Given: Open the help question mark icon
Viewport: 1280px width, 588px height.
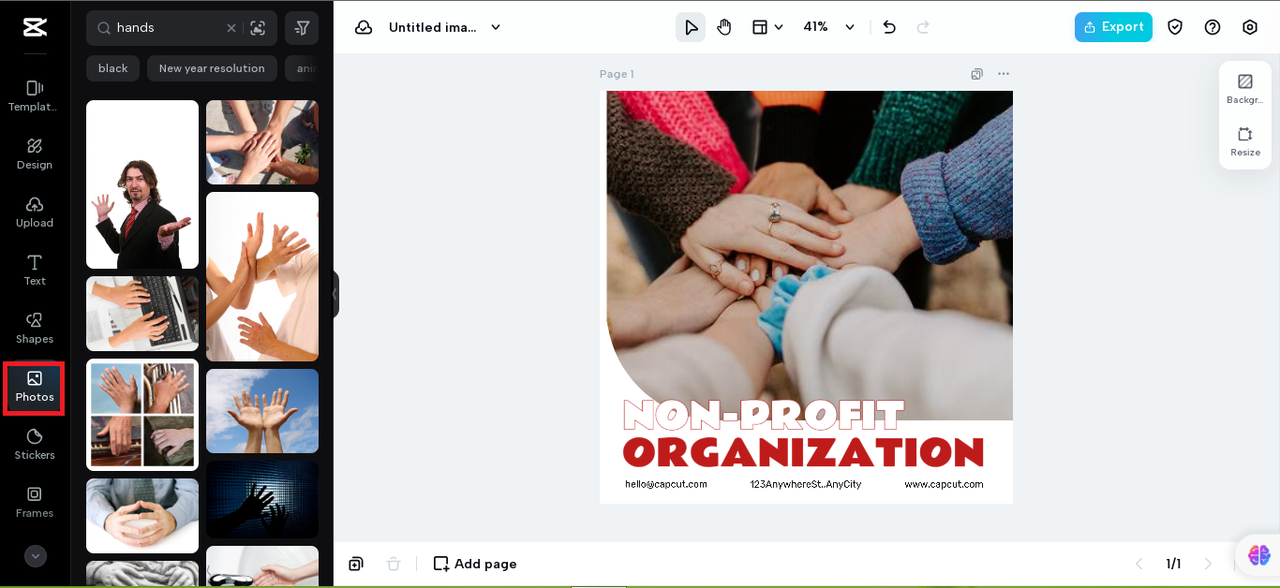Looking at the screenshot, I should point(1212,27).
